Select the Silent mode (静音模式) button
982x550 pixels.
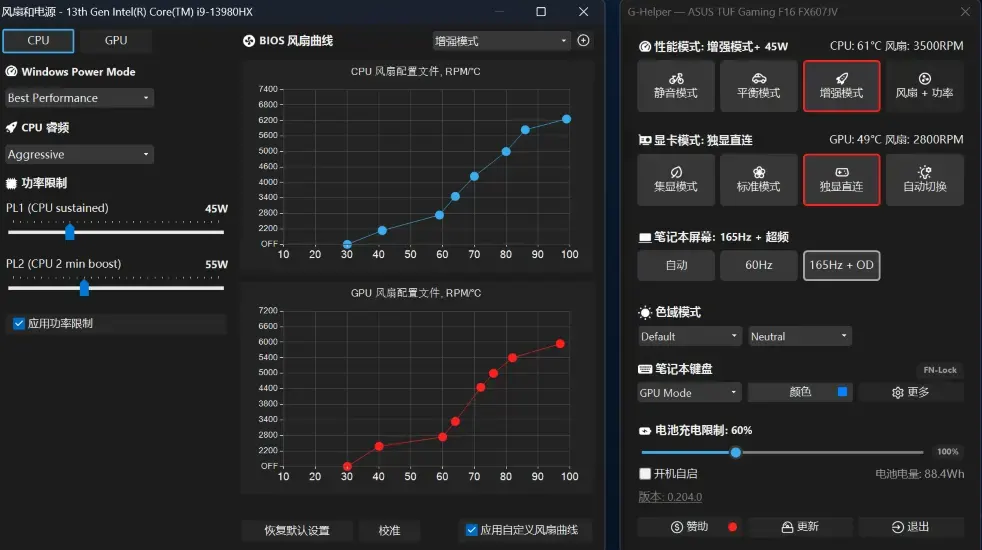tap(676, 86)
